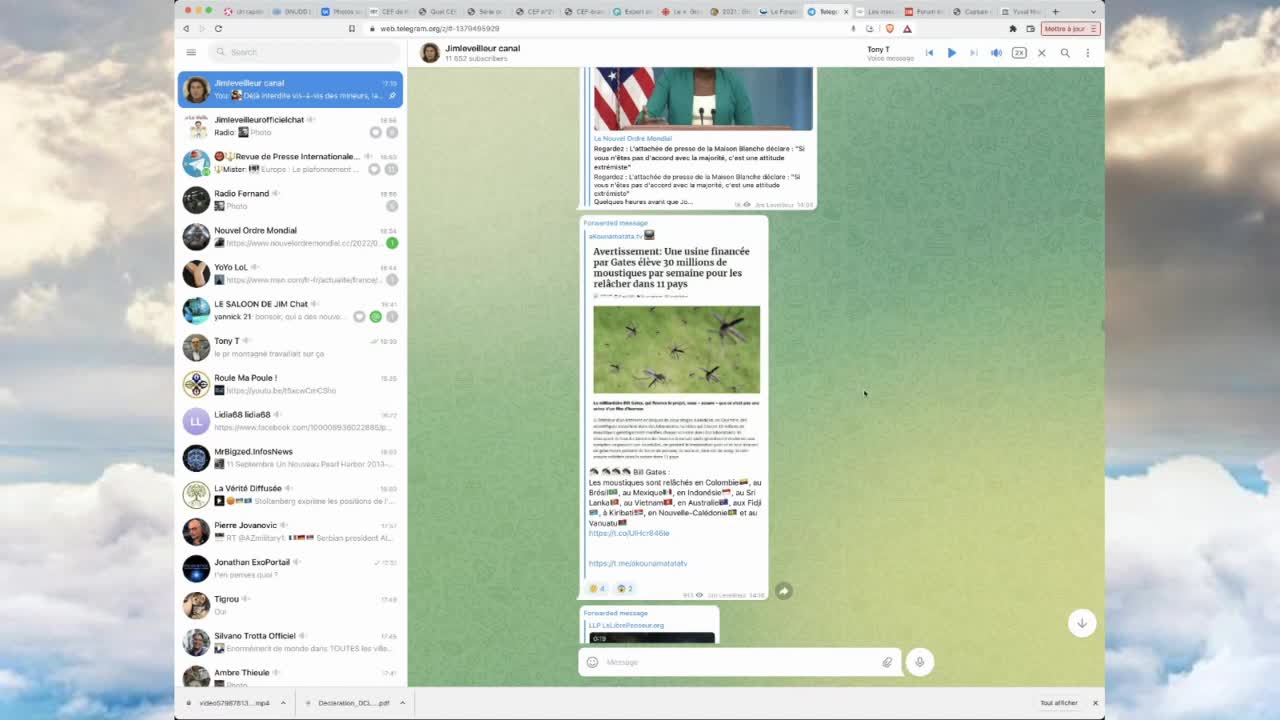
Task: Toggle 2X playback speed
Action: pyautogui.click(x=1019, y=53)
